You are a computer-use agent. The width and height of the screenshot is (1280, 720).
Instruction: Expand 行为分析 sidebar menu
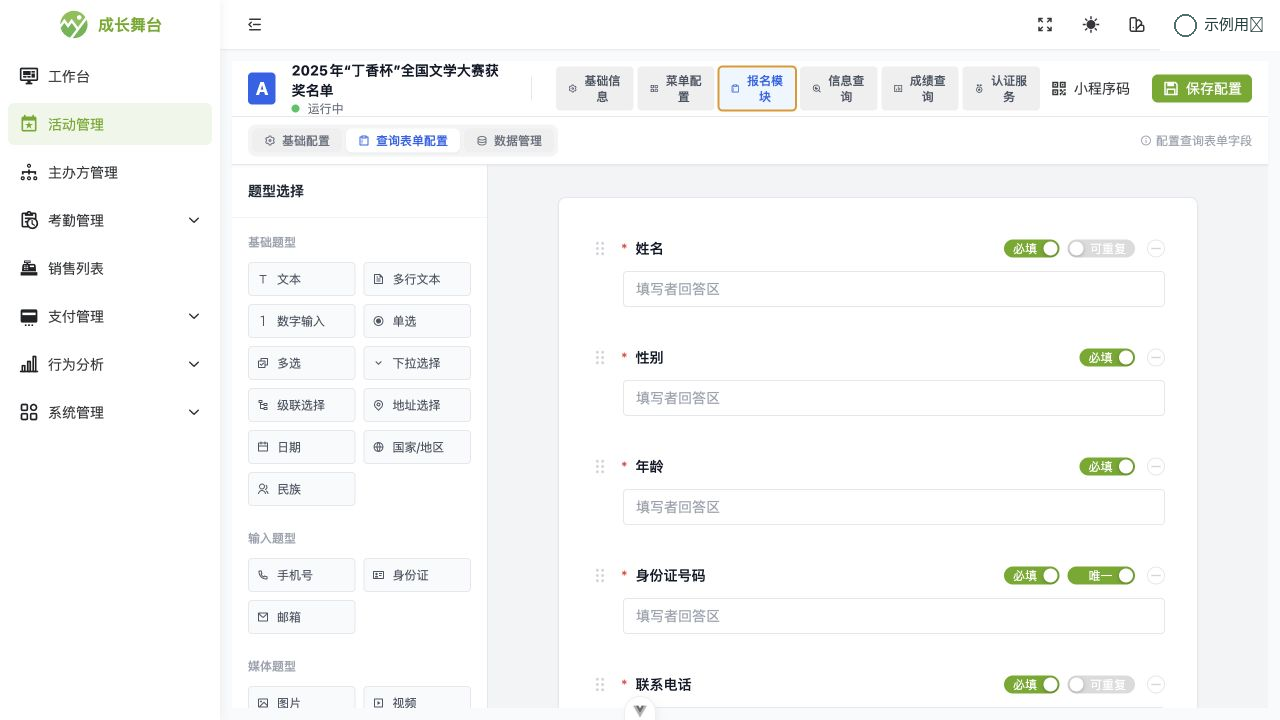pos(110,364)
